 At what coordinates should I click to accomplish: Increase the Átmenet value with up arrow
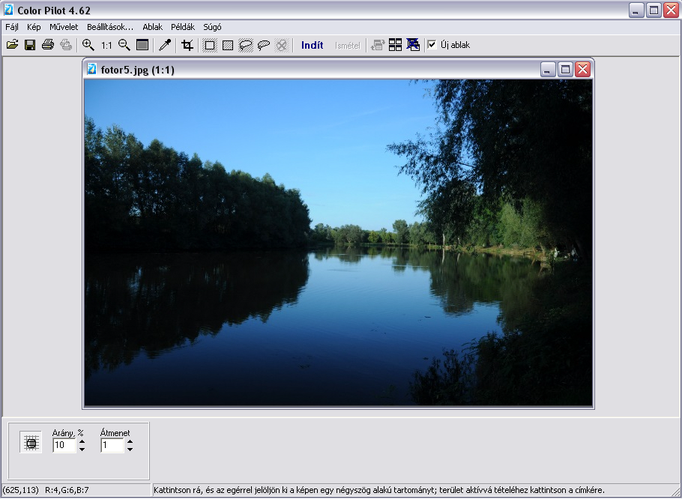(129, 441)
